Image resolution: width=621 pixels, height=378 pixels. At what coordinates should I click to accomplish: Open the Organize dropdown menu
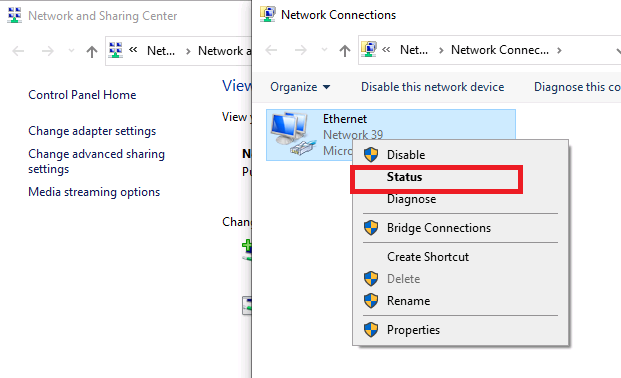coord(300,87)
